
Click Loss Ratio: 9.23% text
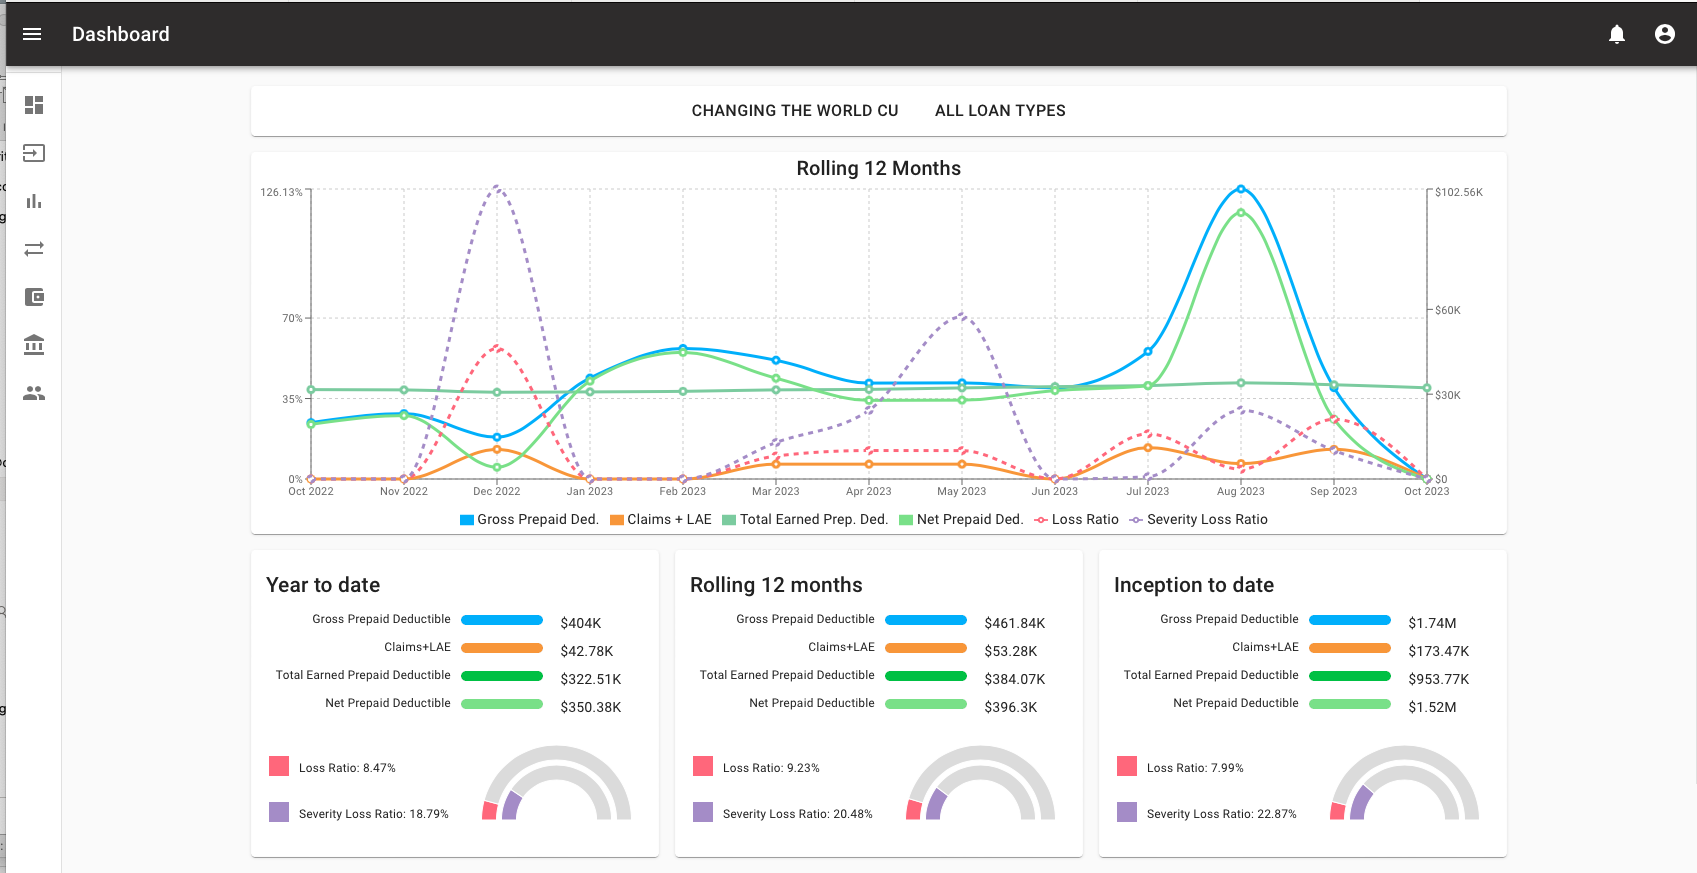click(x=771, y=768)
